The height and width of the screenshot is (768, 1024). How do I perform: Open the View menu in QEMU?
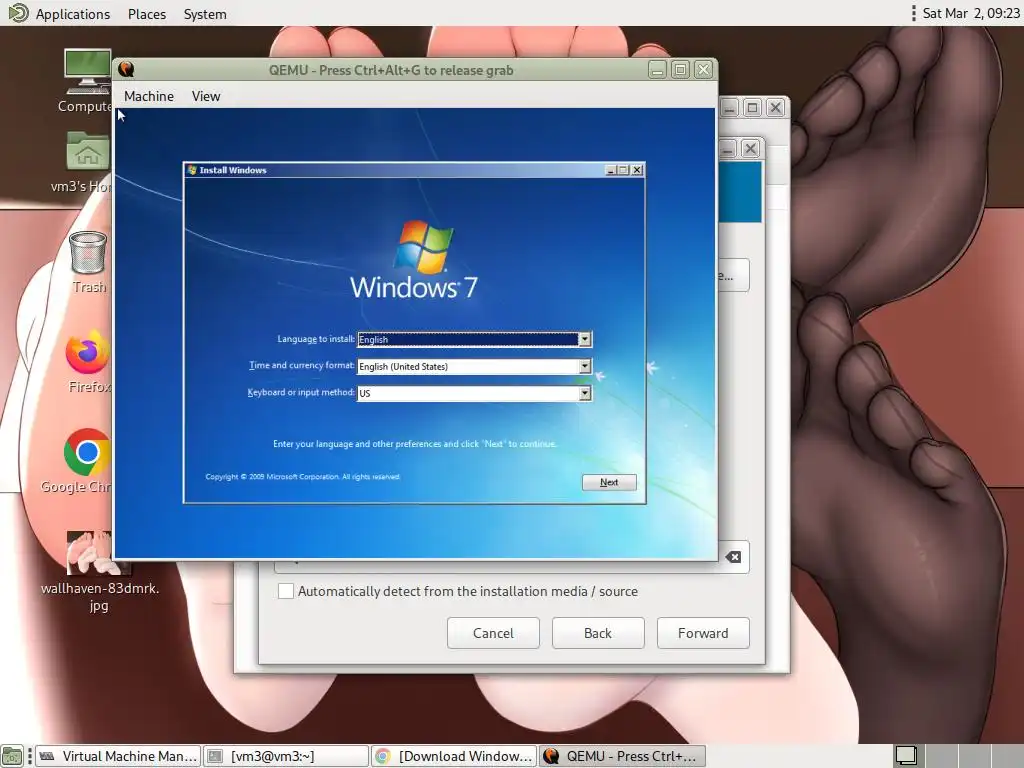[x=206, y=96]
